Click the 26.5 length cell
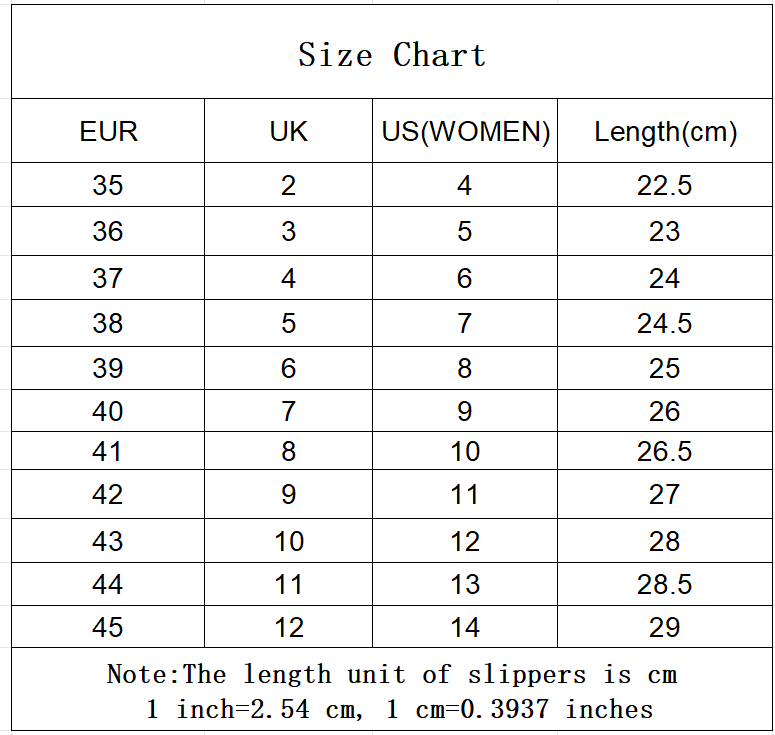 pyautogui.click(x=665, y=452)
